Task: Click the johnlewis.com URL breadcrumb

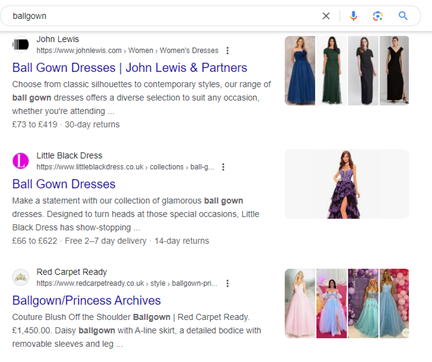Action: (x=127, y=50)
